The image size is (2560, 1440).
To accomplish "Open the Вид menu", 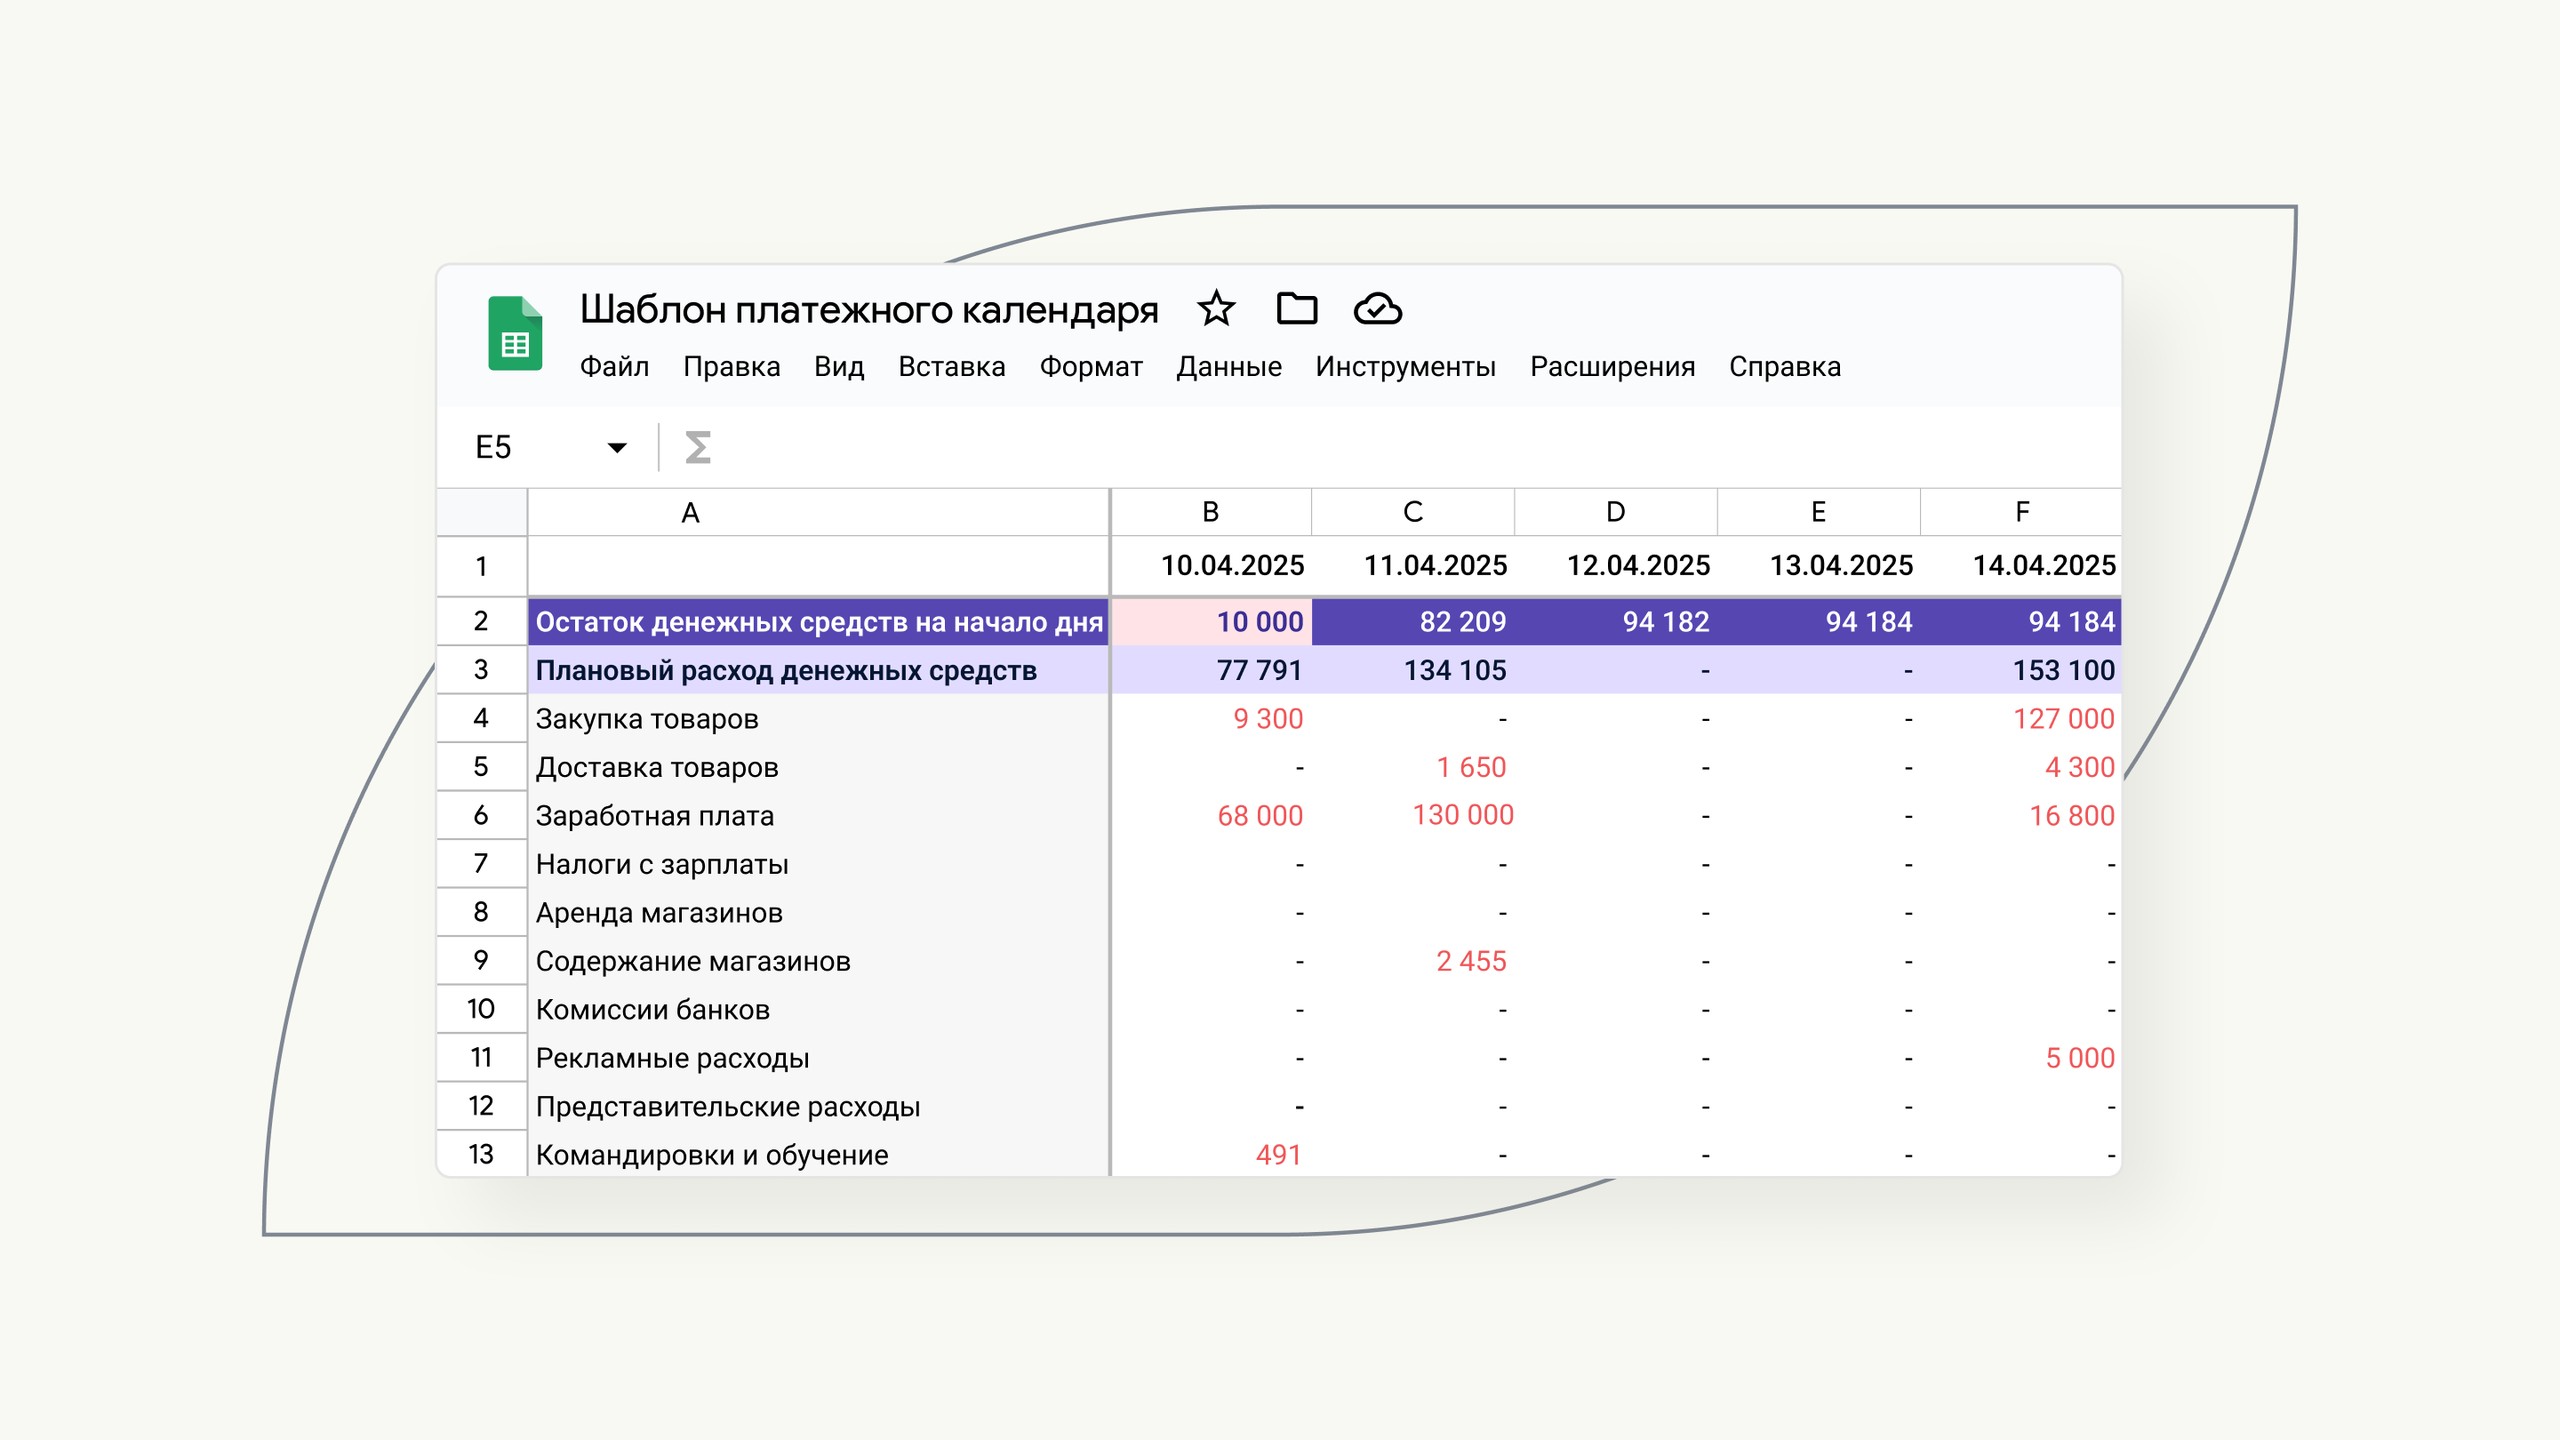I will click(838, 367).
